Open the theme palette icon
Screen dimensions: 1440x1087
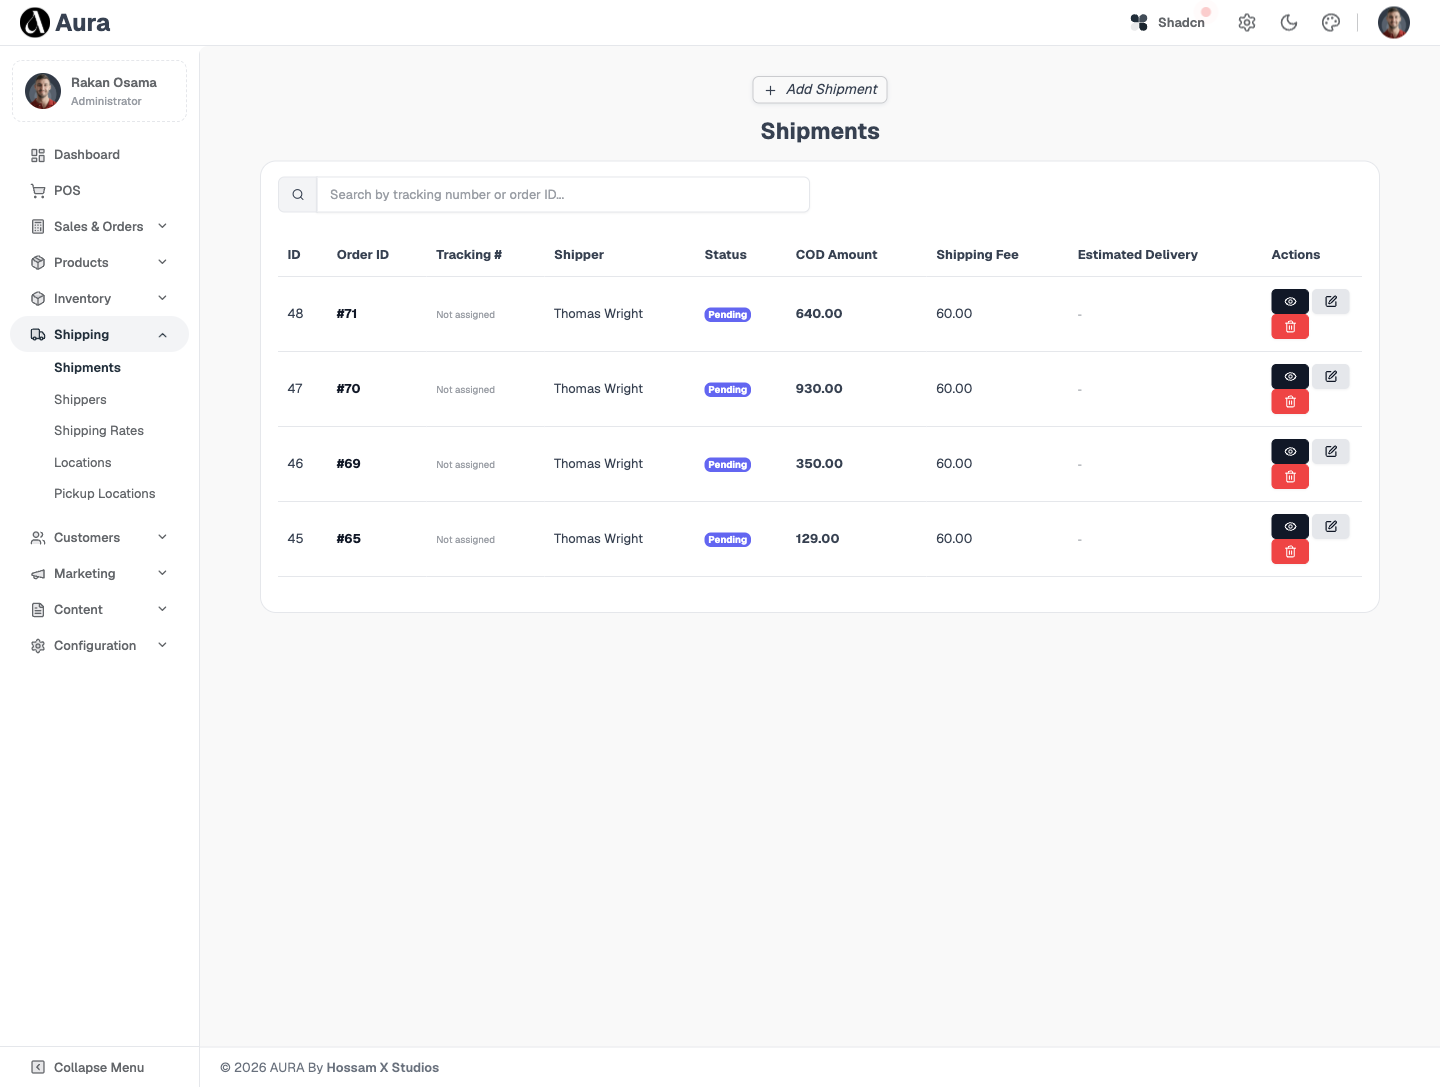1331,22
